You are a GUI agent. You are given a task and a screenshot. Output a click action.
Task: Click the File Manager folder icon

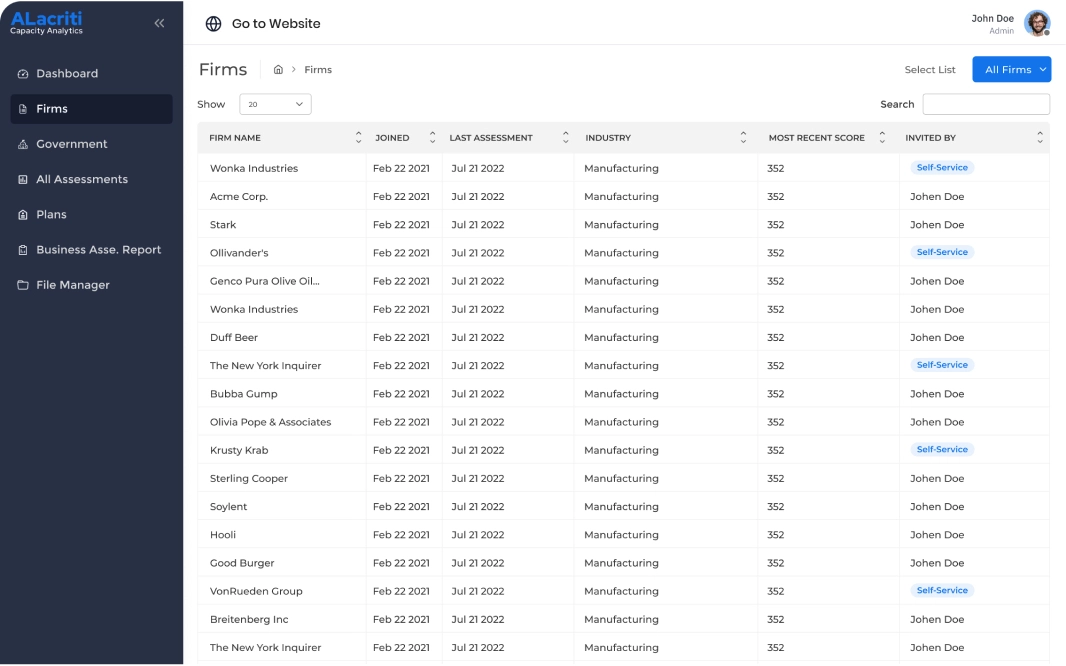(x=23, y=286)
